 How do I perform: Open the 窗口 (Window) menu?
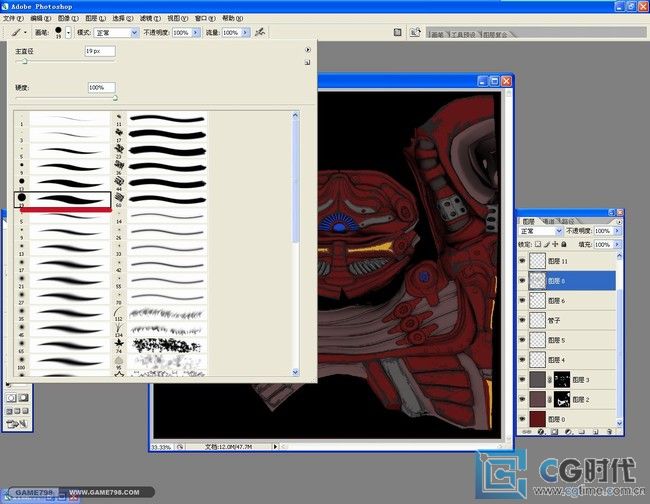coord(205,18)
